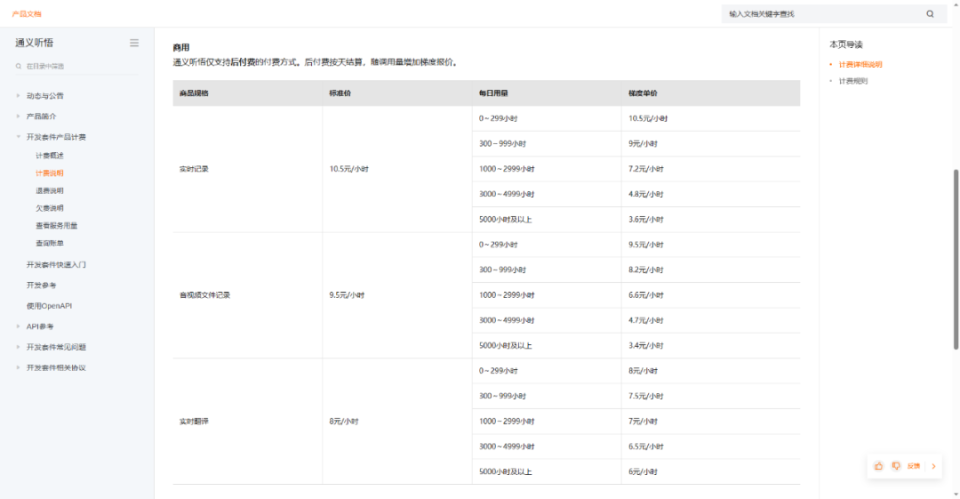
Task: Open the 计费概述 sidebar page
Action: coord(50,156)
